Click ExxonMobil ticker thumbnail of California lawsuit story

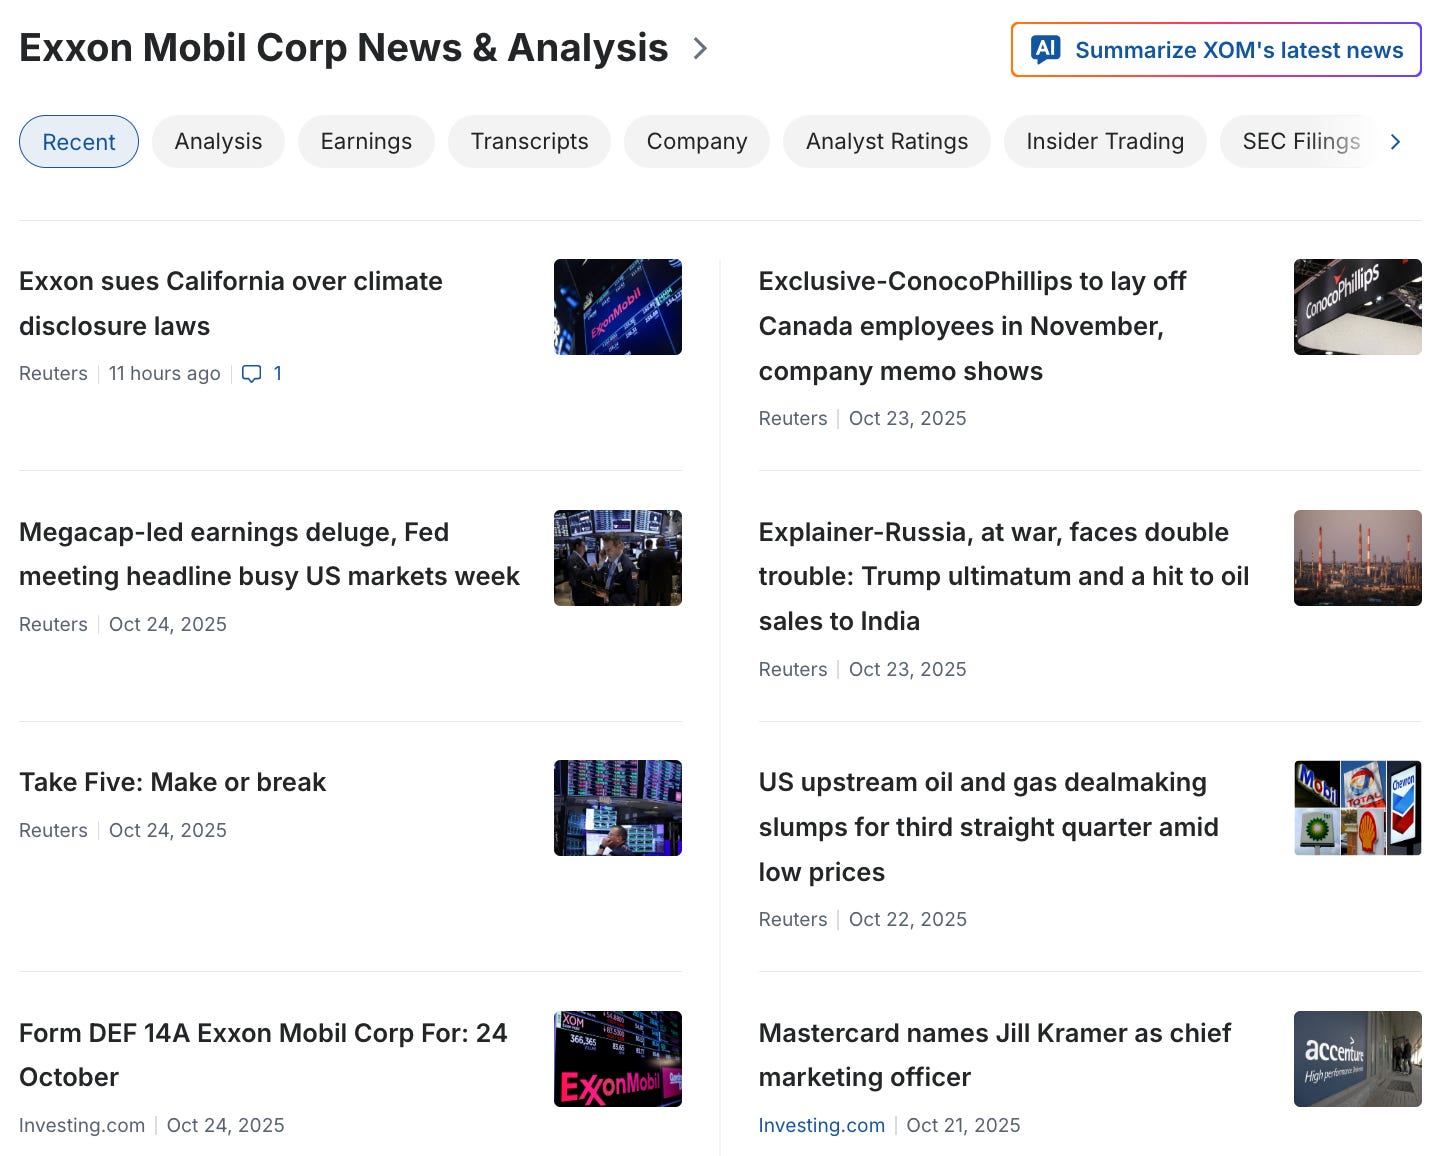(x=618, y=307)
